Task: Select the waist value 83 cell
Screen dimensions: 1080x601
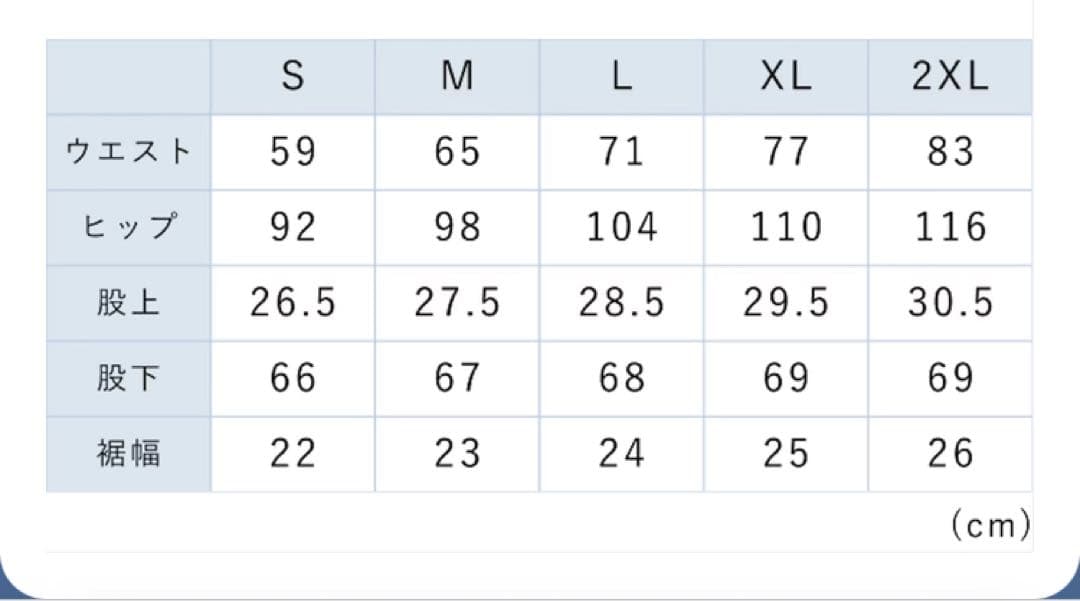Action: [x=950, y=152]
